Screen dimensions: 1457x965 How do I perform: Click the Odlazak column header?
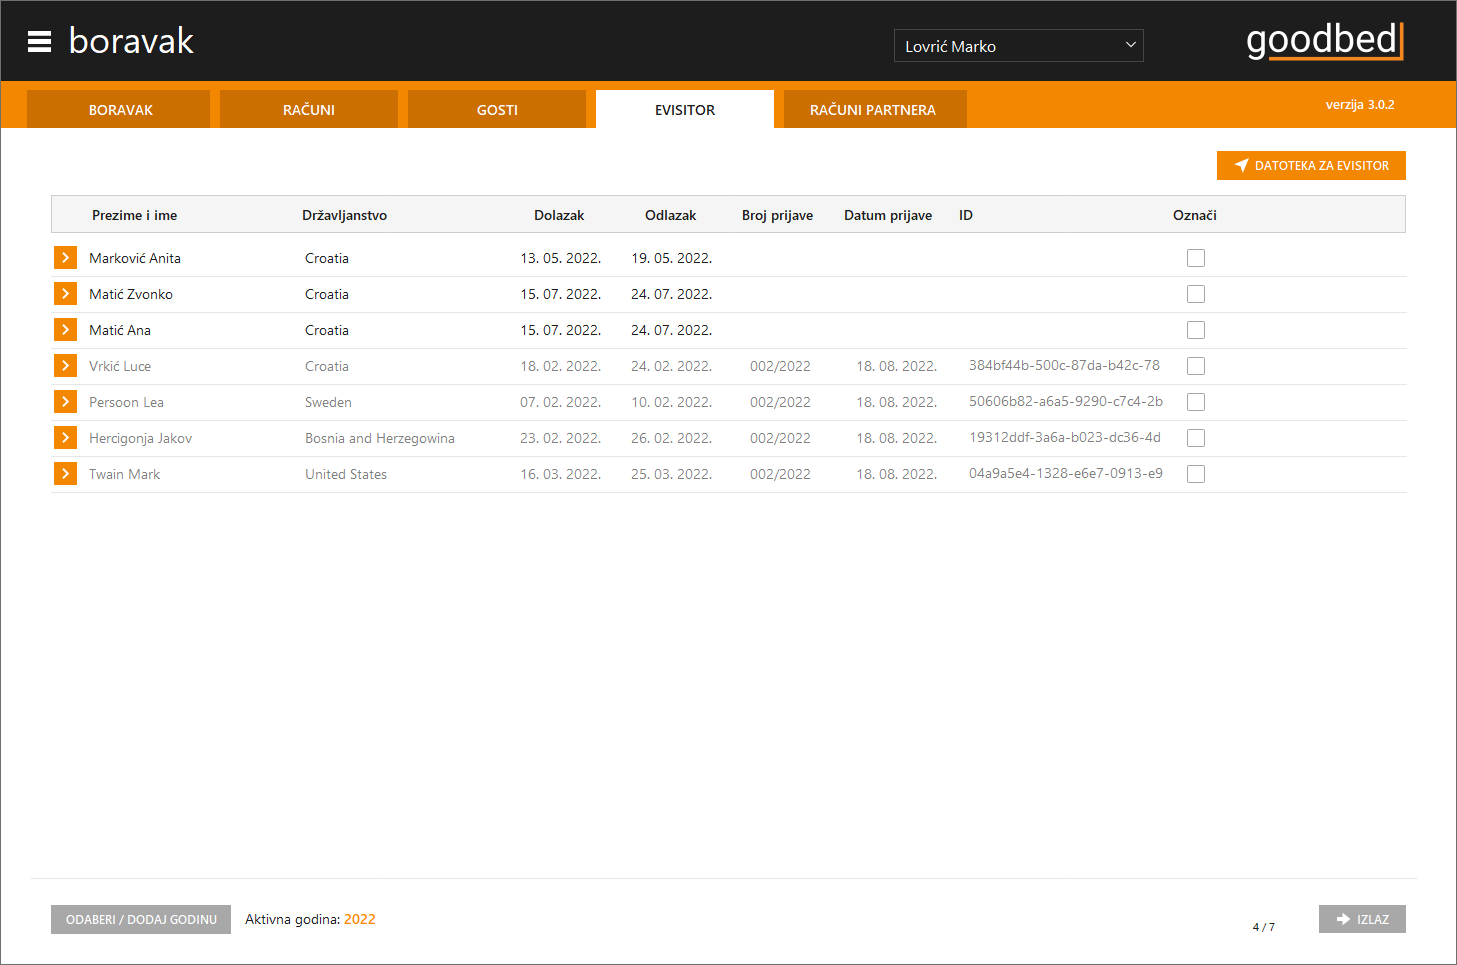click(x=670, y=215)
